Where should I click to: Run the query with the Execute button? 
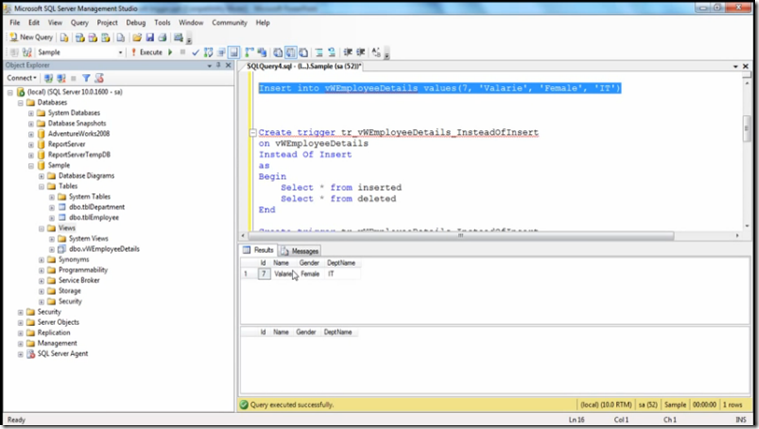coord(147,52)
